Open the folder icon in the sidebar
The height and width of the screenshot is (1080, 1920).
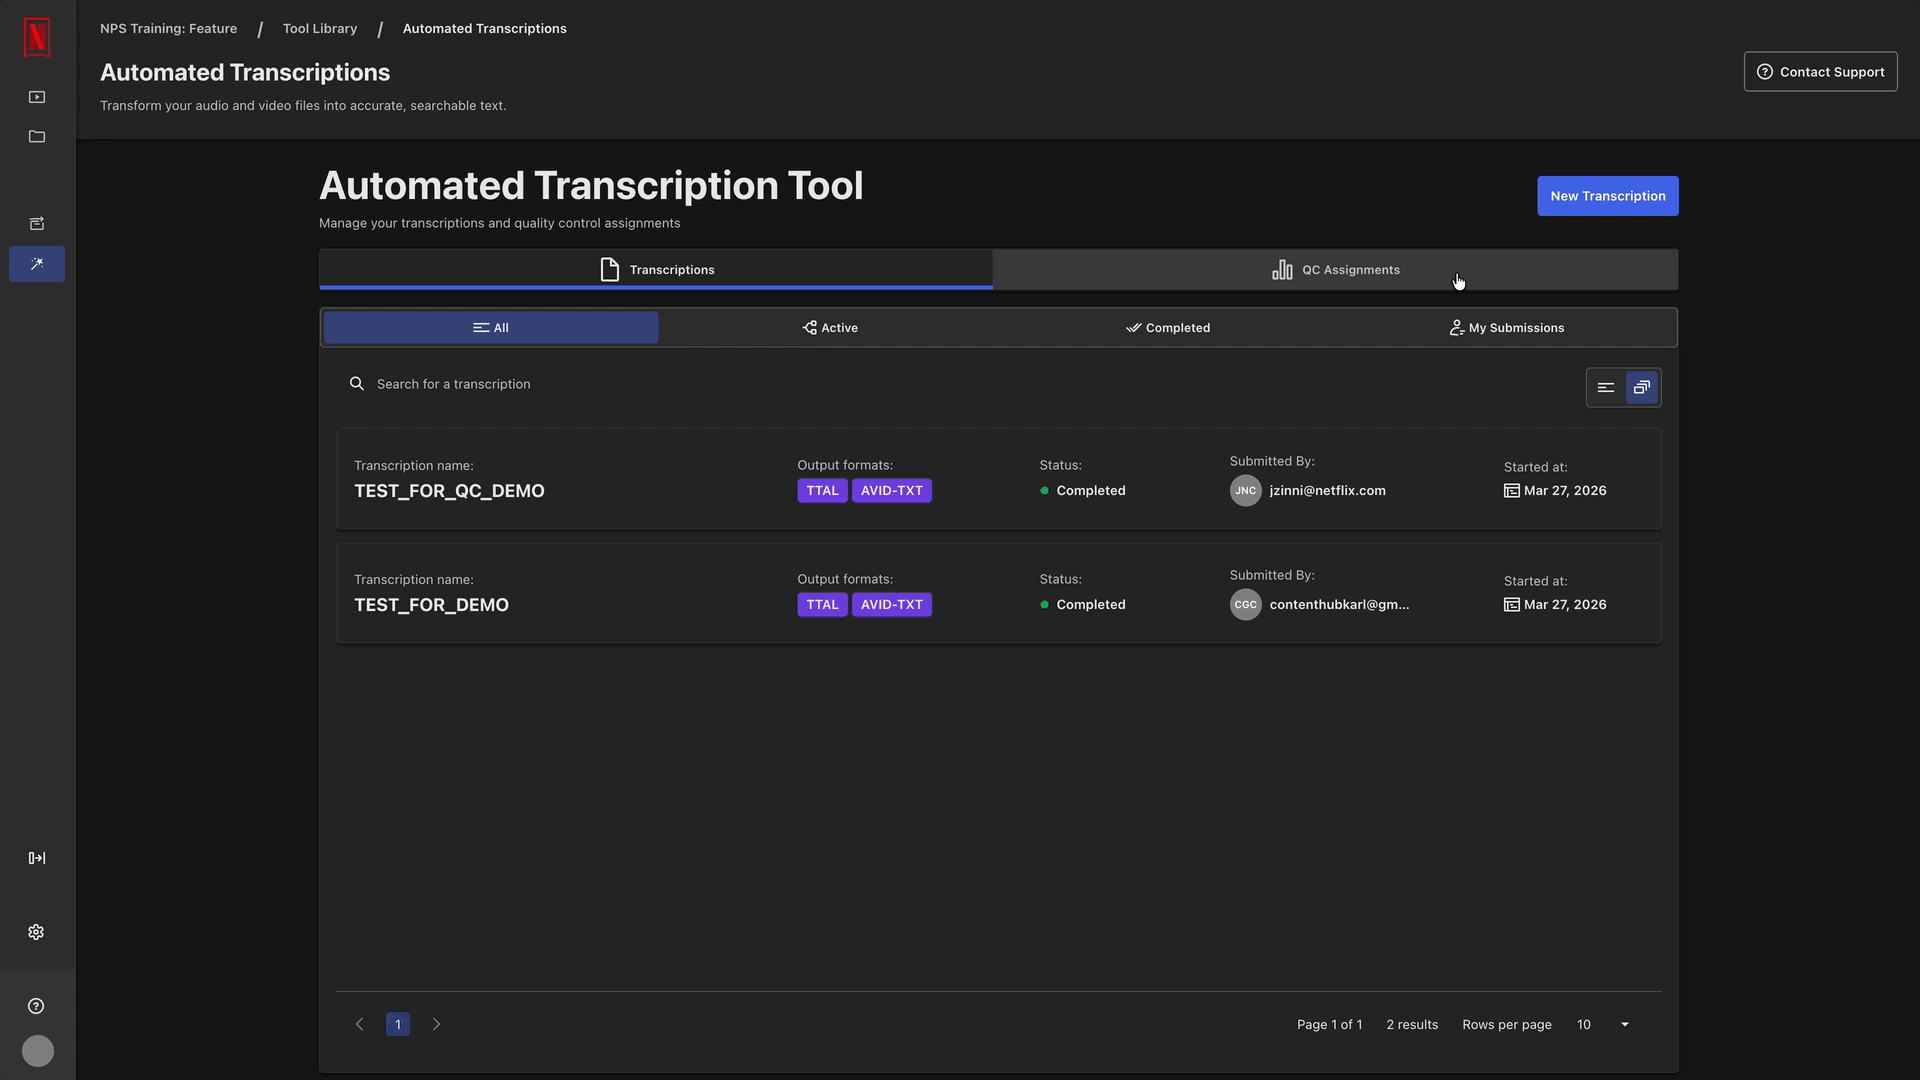[x=37, y=137]
